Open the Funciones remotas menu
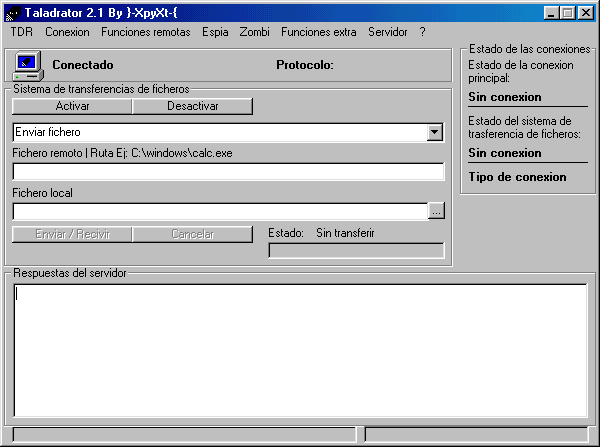600x447 pixels. point(147,32)
